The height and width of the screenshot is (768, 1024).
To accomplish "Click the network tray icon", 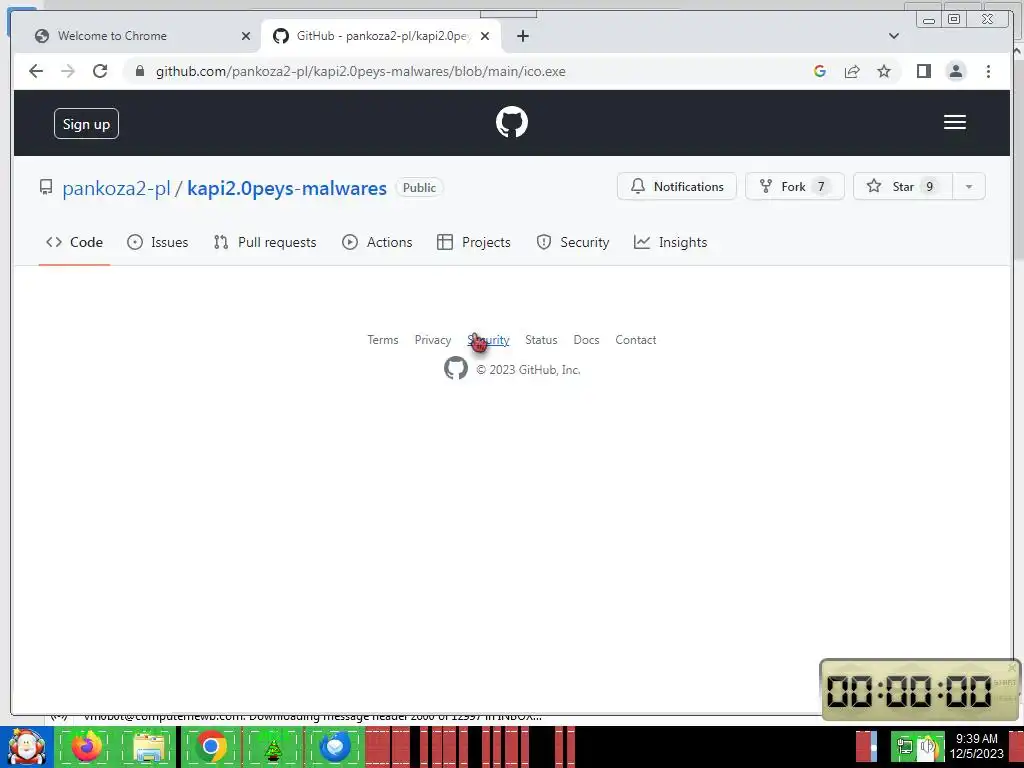I will point(905,746).
